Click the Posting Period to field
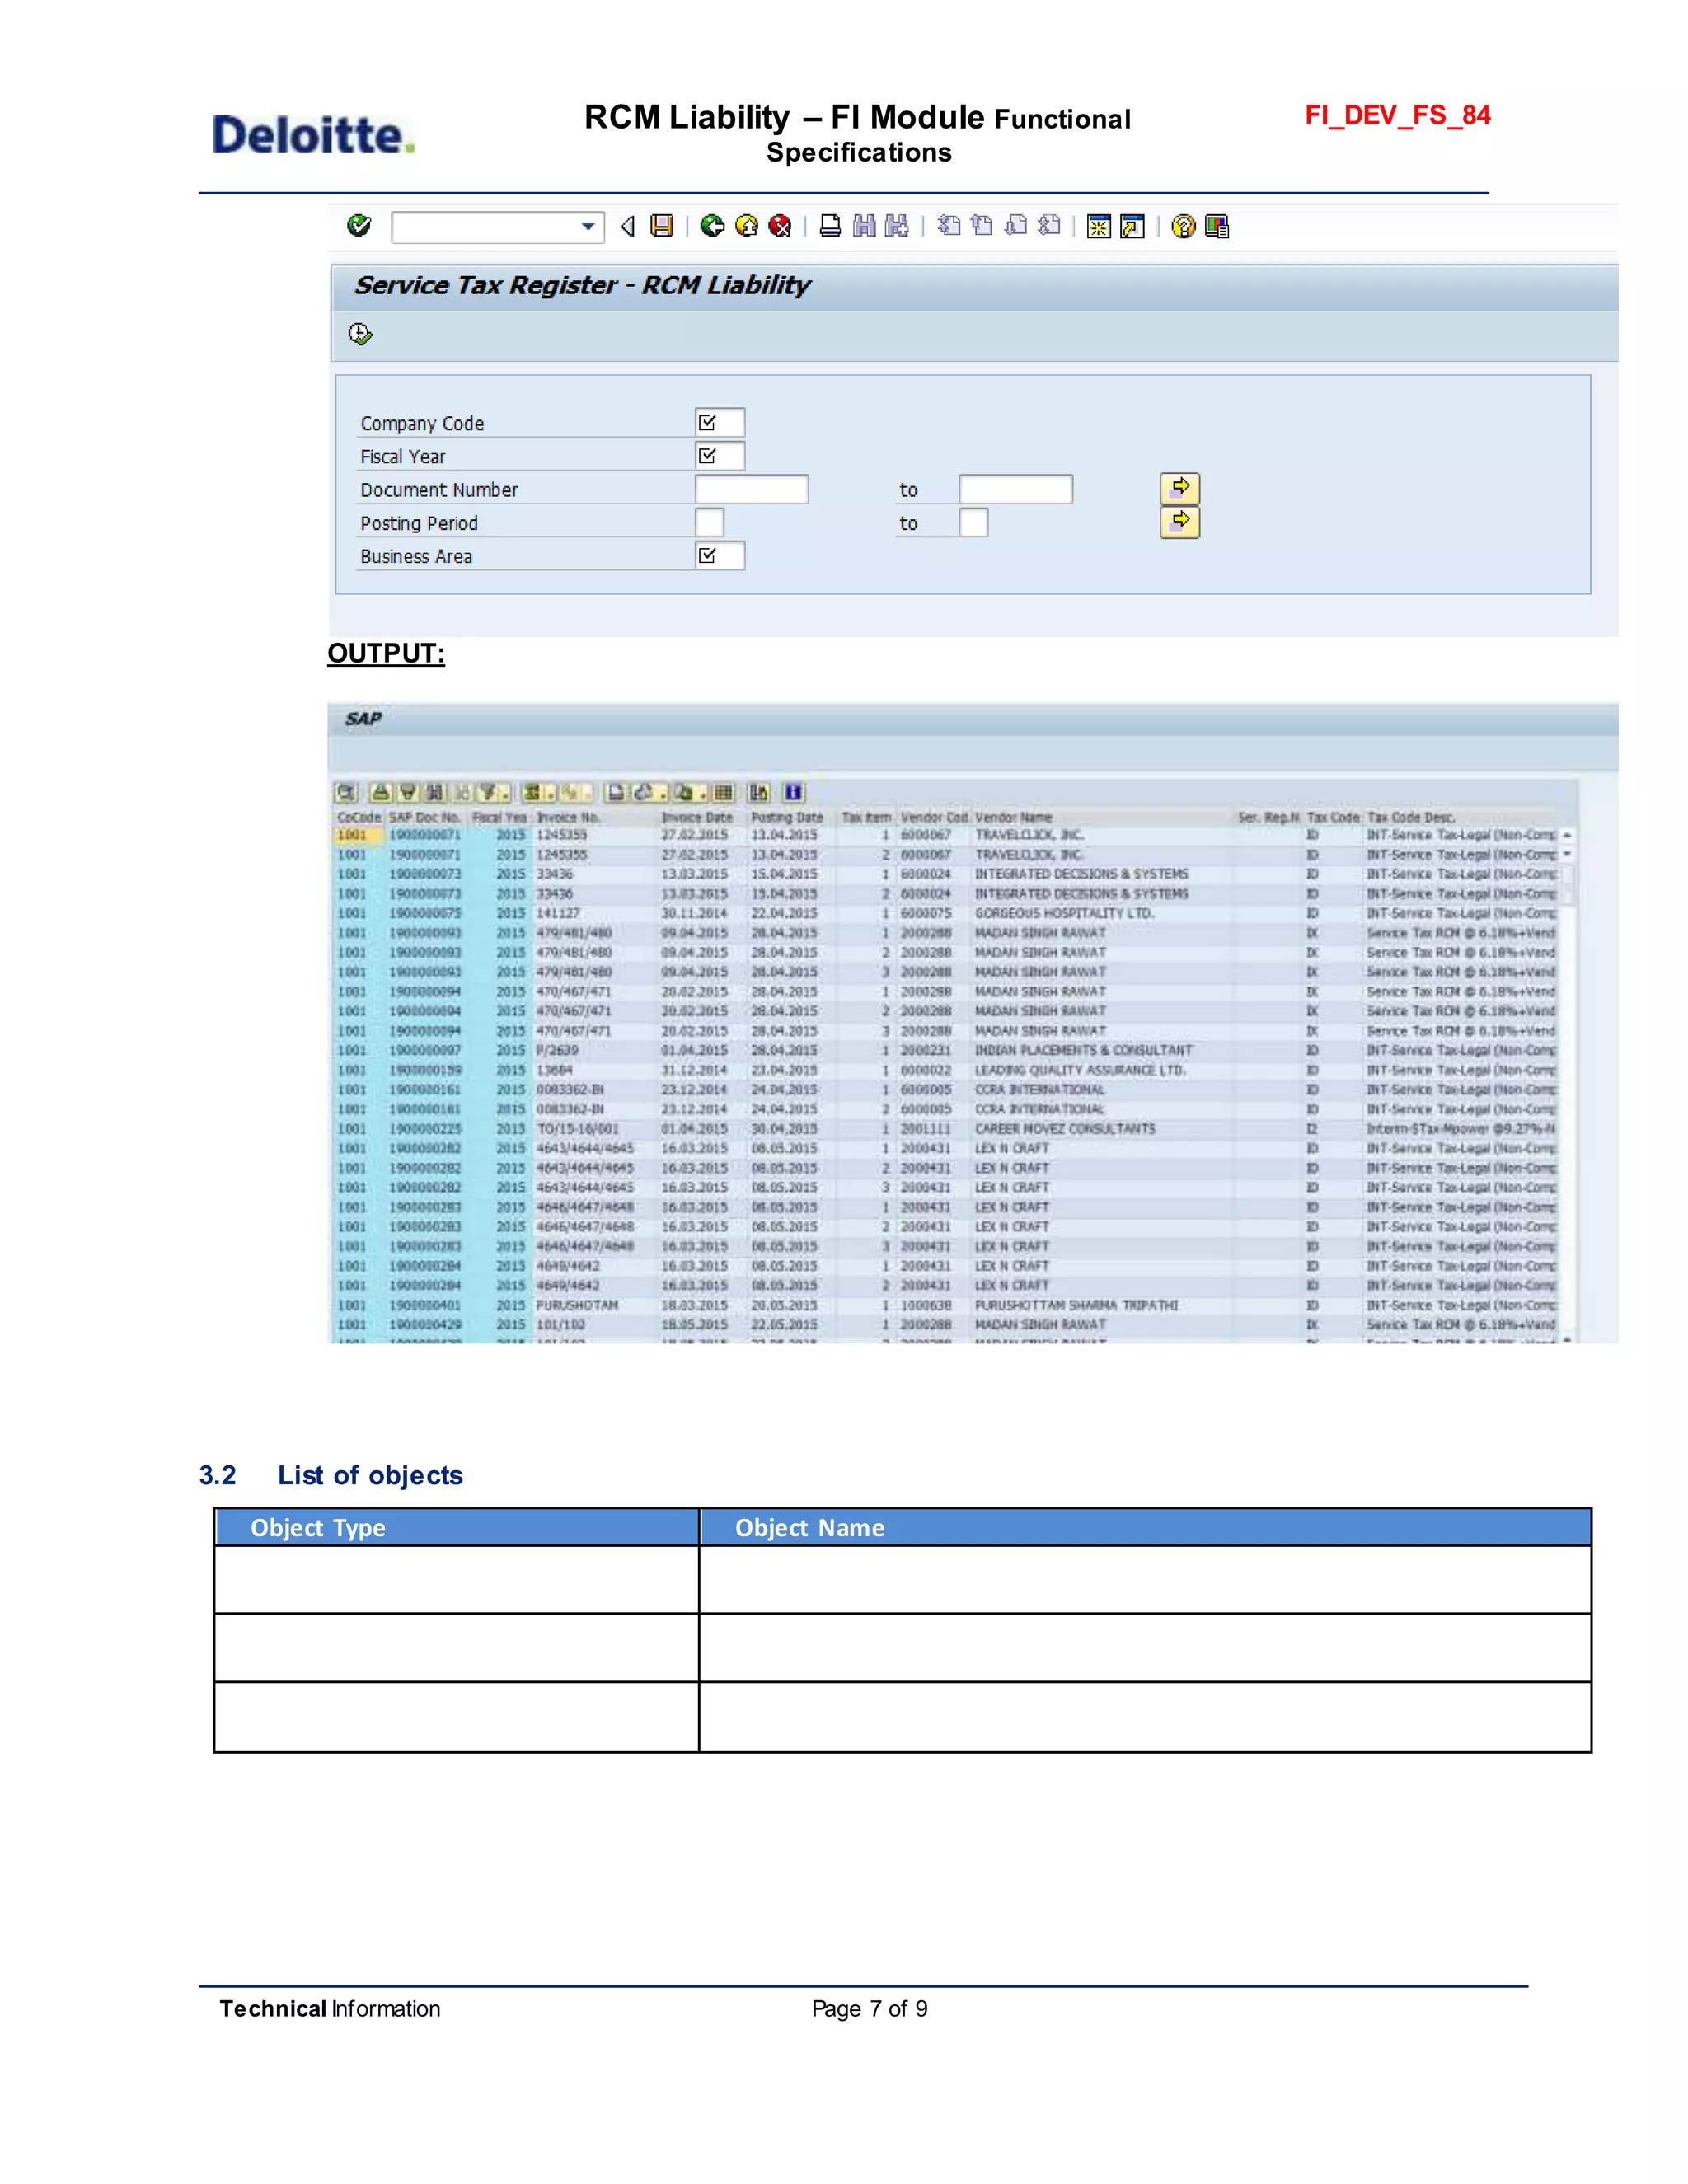 click(x=974, y=522)
